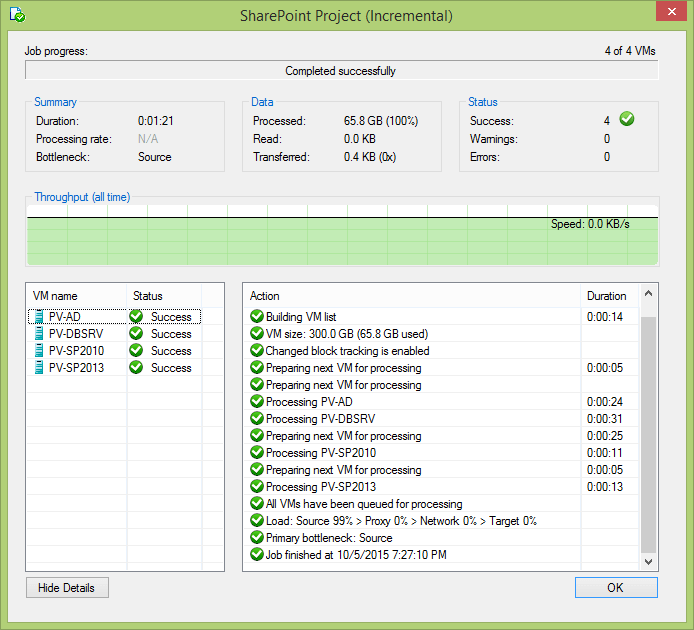Click the green check in PV-AD status
Viewport: 694px width, 630px height.
[136, 316]
